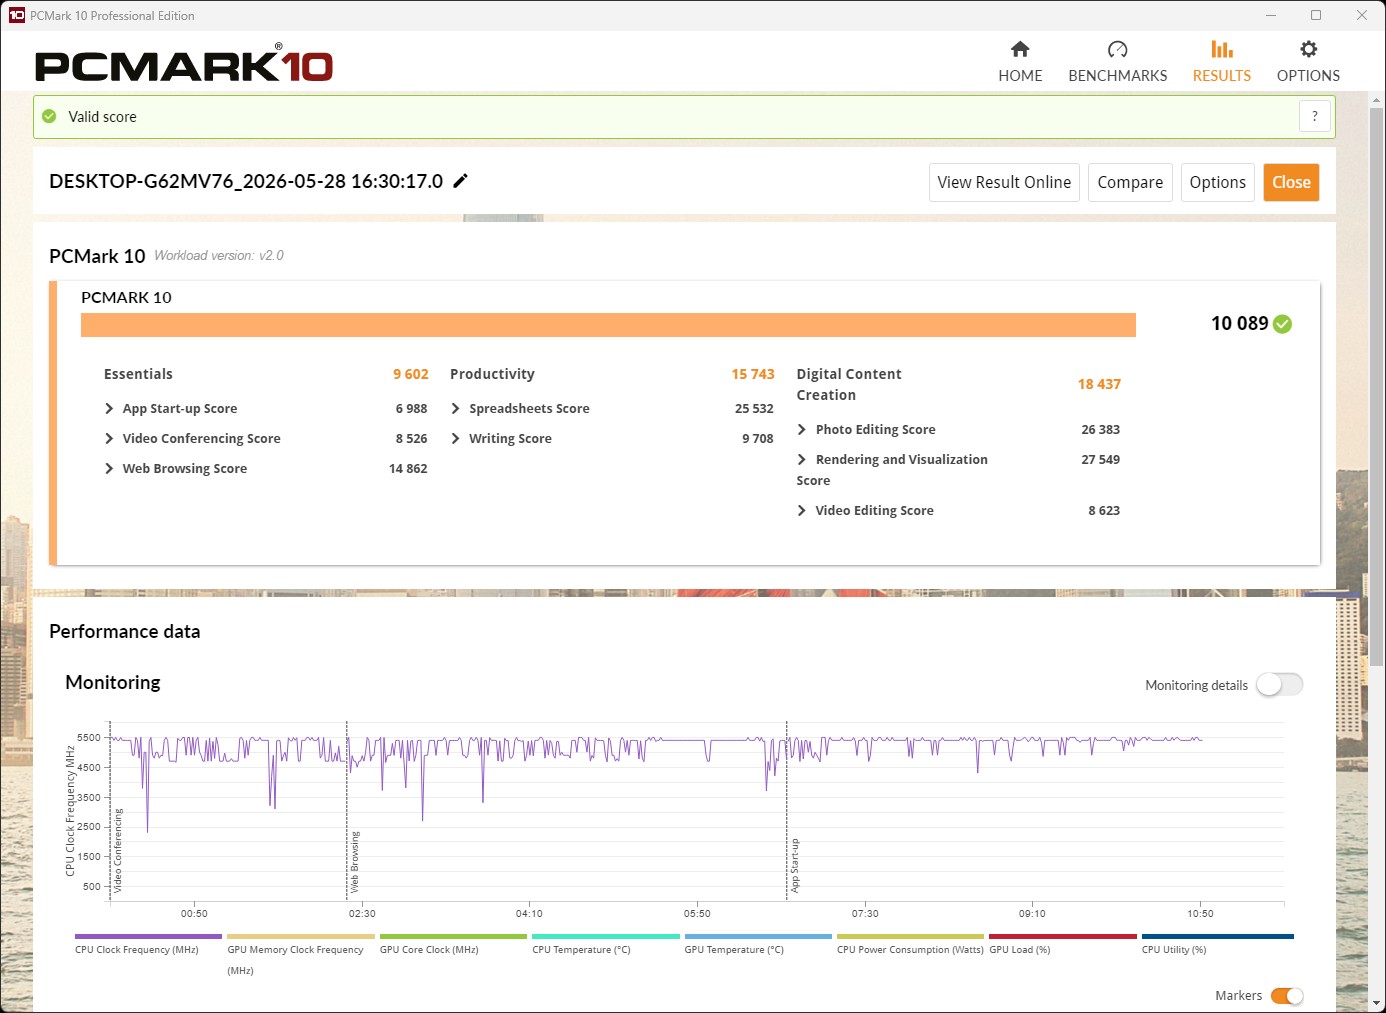This screenshot has height=1013, width=1386.
Task: Click the GPU Temperature legend swatch
Action: pos(758,937)
